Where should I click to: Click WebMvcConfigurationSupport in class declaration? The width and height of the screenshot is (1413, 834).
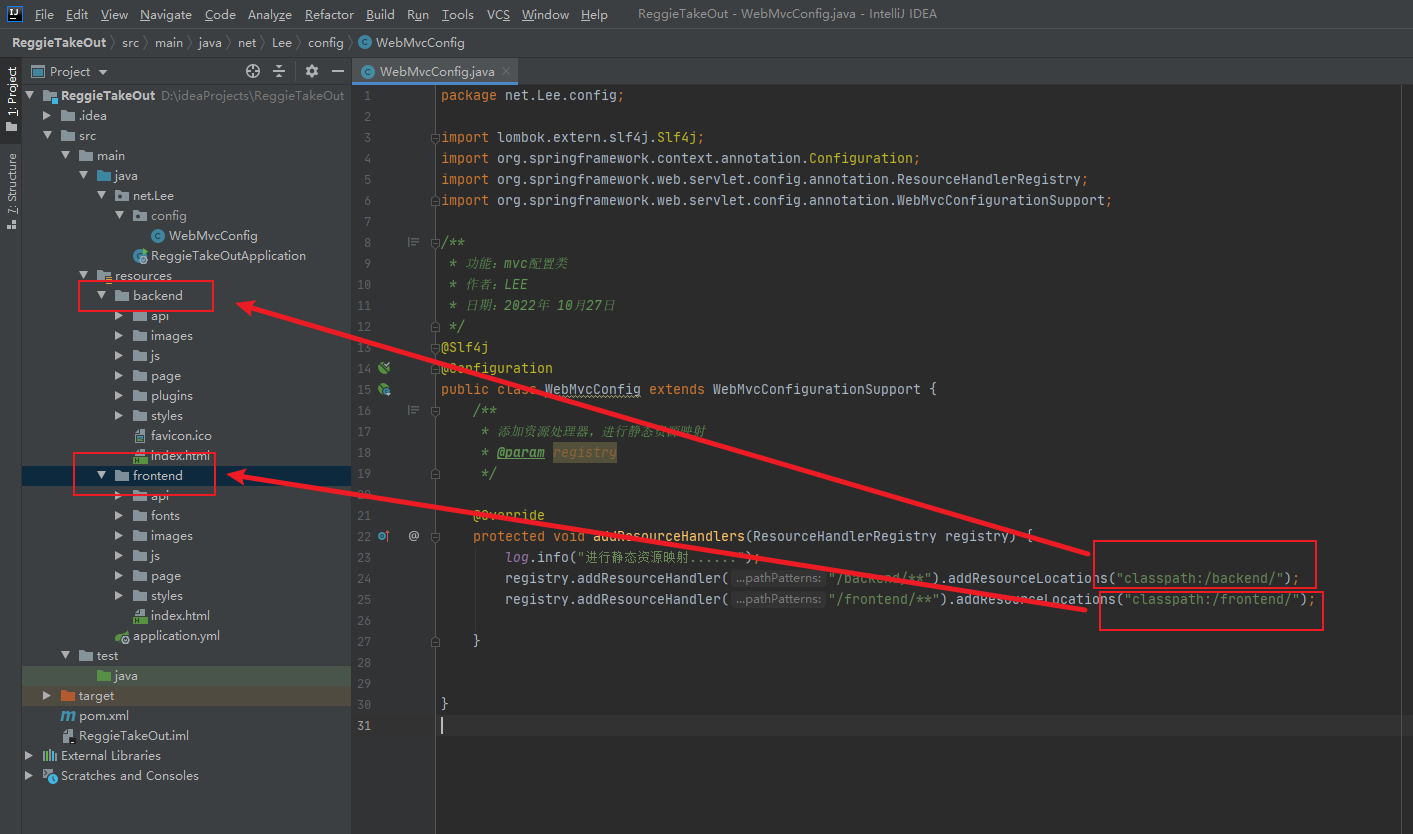pyautogui.click(x=817, y=389)
